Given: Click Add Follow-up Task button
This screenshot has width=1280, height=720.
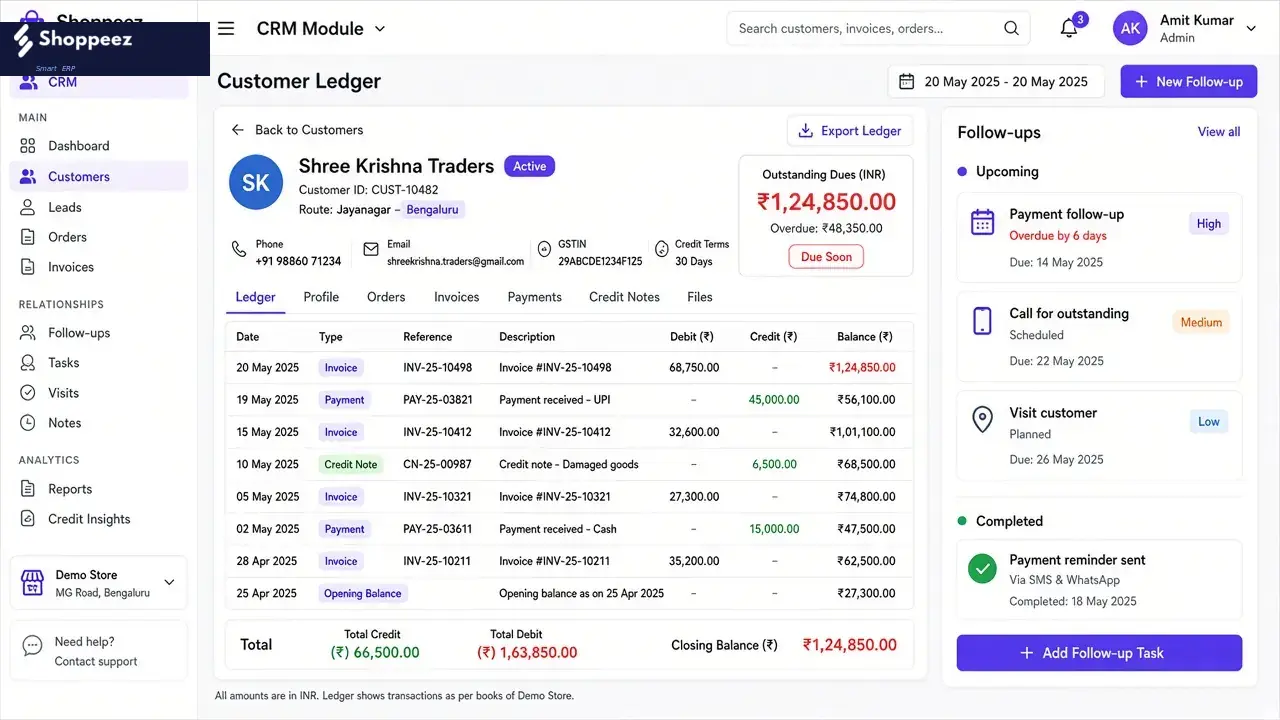Looking at the screenshot, I should click(x=1099, y=653).
